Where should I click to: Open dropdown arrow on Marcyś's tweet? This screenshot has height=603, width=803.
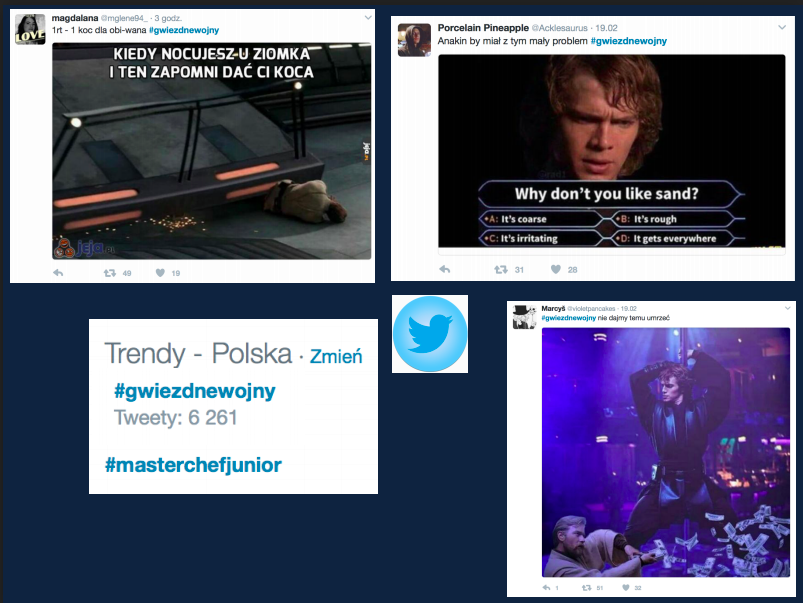(788, 308)
